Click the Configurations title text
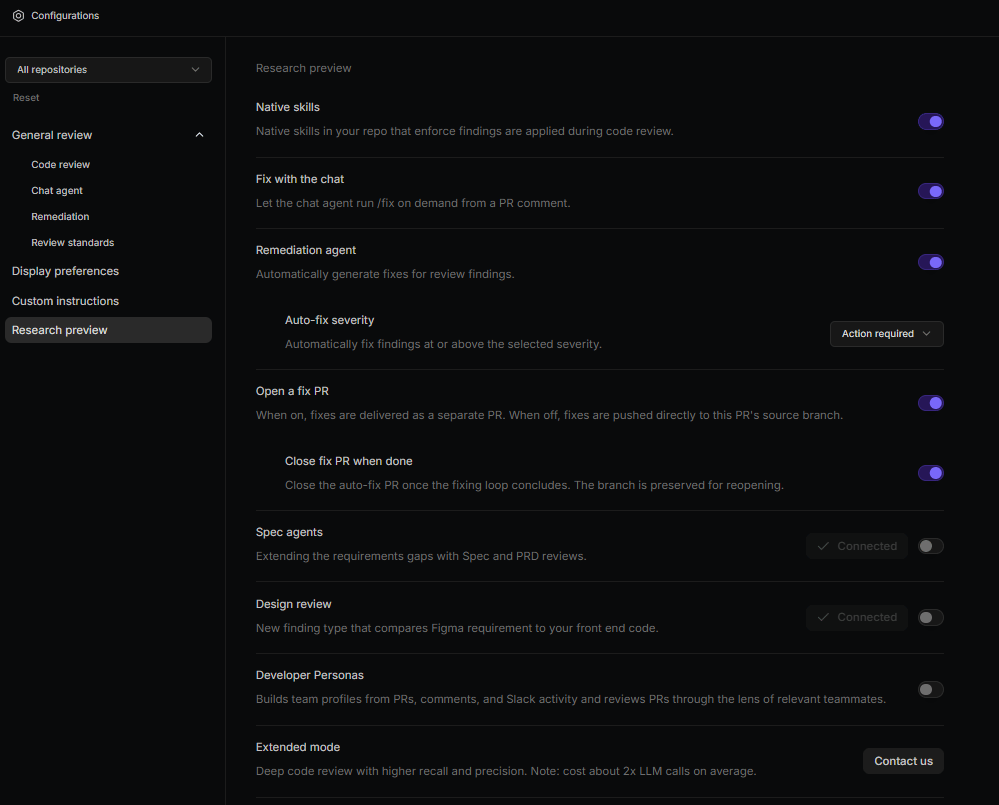 (x=65, y=15)
